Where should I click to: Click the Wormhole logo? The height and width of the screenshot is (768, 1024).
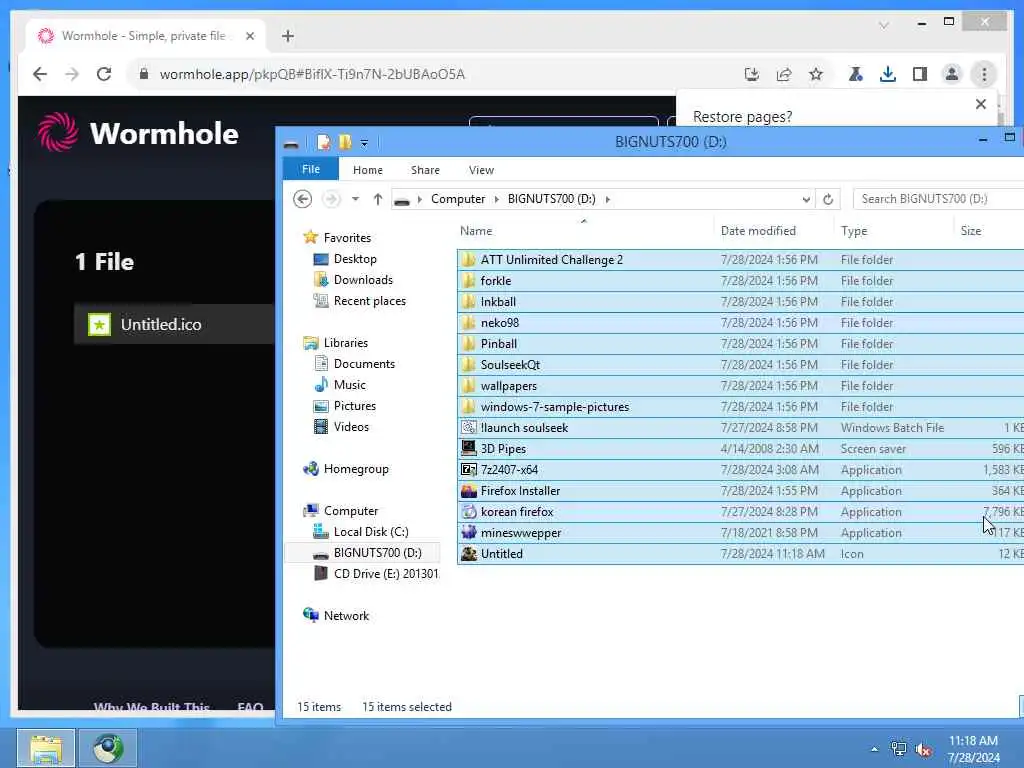[x=138, y=133]
